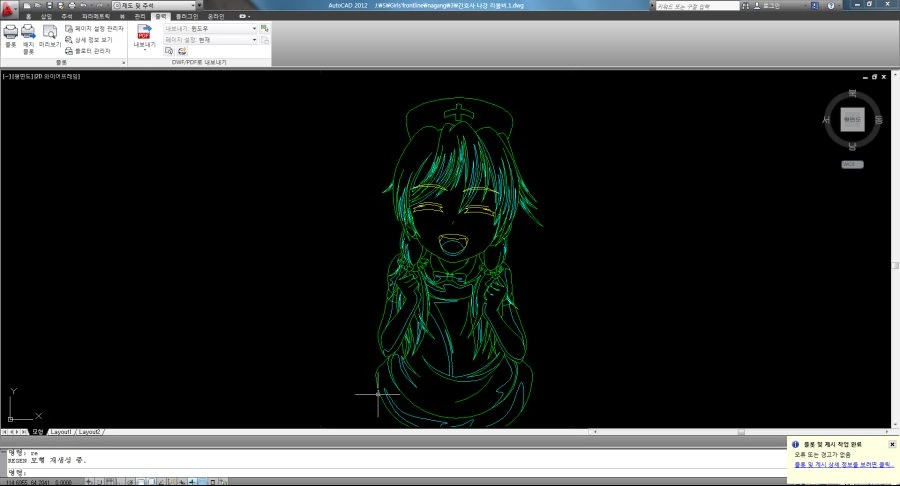Click 상세 정보 보기 view details
This screenshot has height=486, width=900.
click(89, 40)
